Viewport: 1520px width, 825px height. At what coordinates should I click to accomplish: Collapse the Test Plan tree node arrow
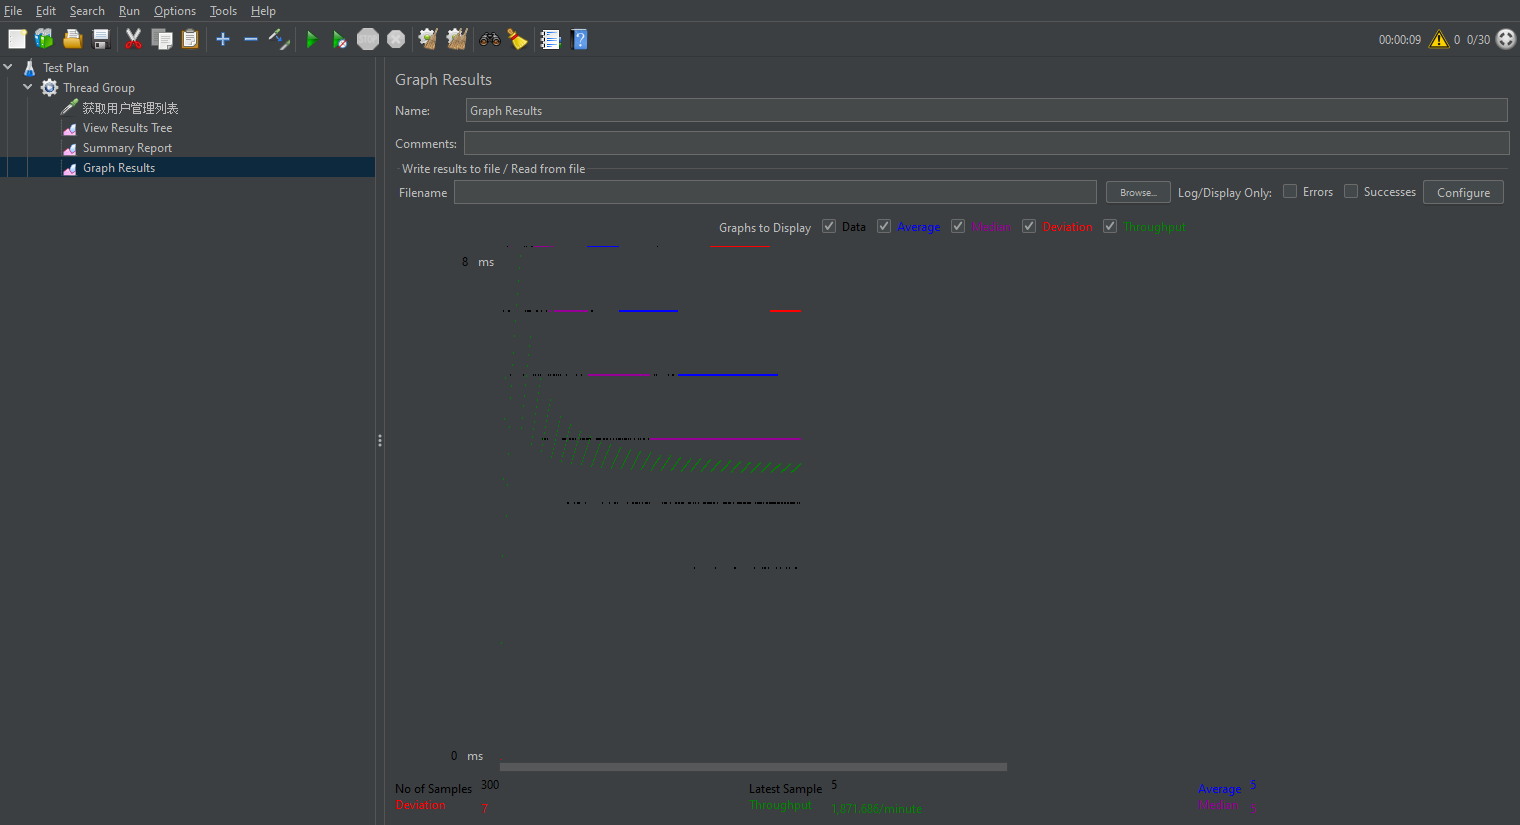point(8,67)
